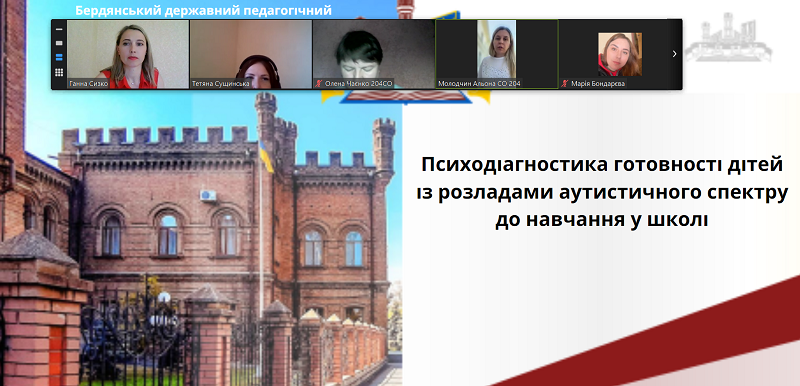The image size is (800, 386).
Task: Select Ганна Сизко's video tile
Action: (x=128, y=55)
